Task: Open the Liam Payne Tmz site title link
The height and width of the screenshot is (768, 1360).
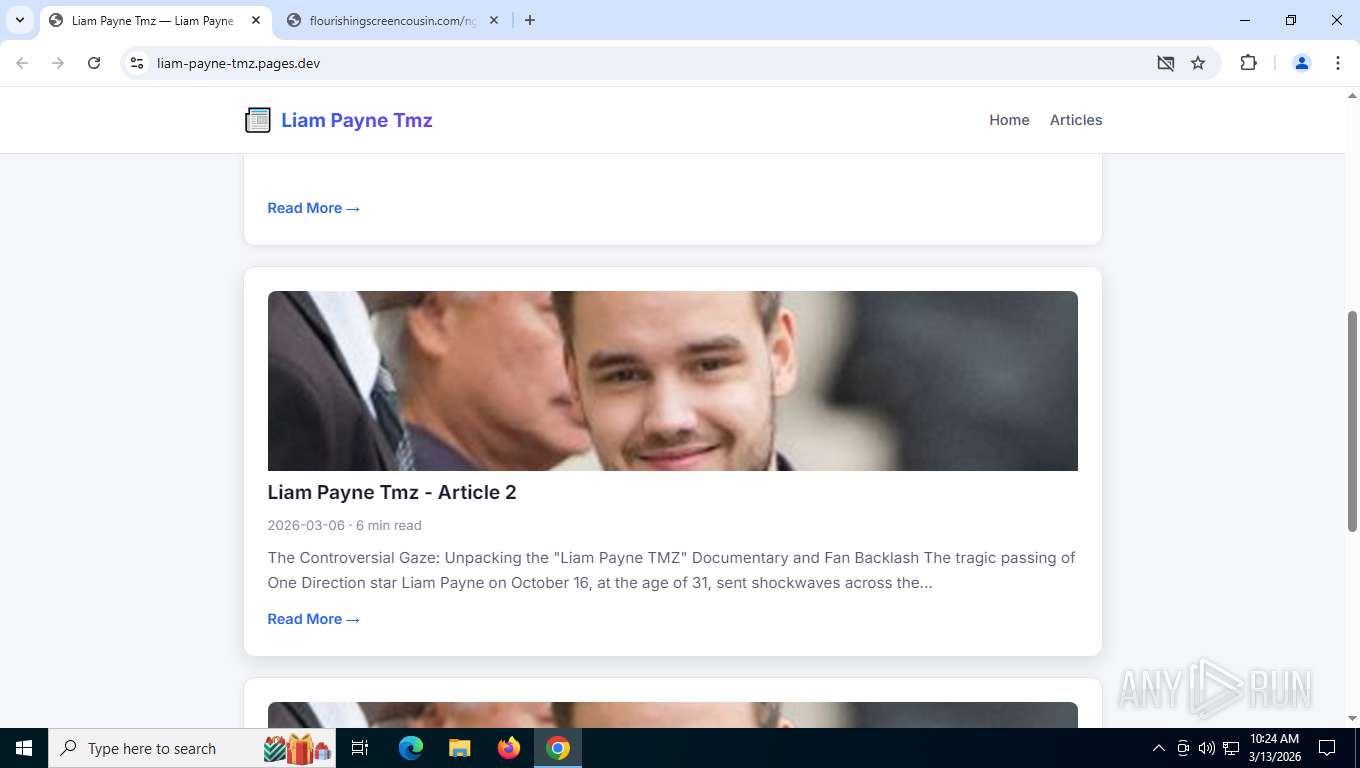Action: coord(356,120)
